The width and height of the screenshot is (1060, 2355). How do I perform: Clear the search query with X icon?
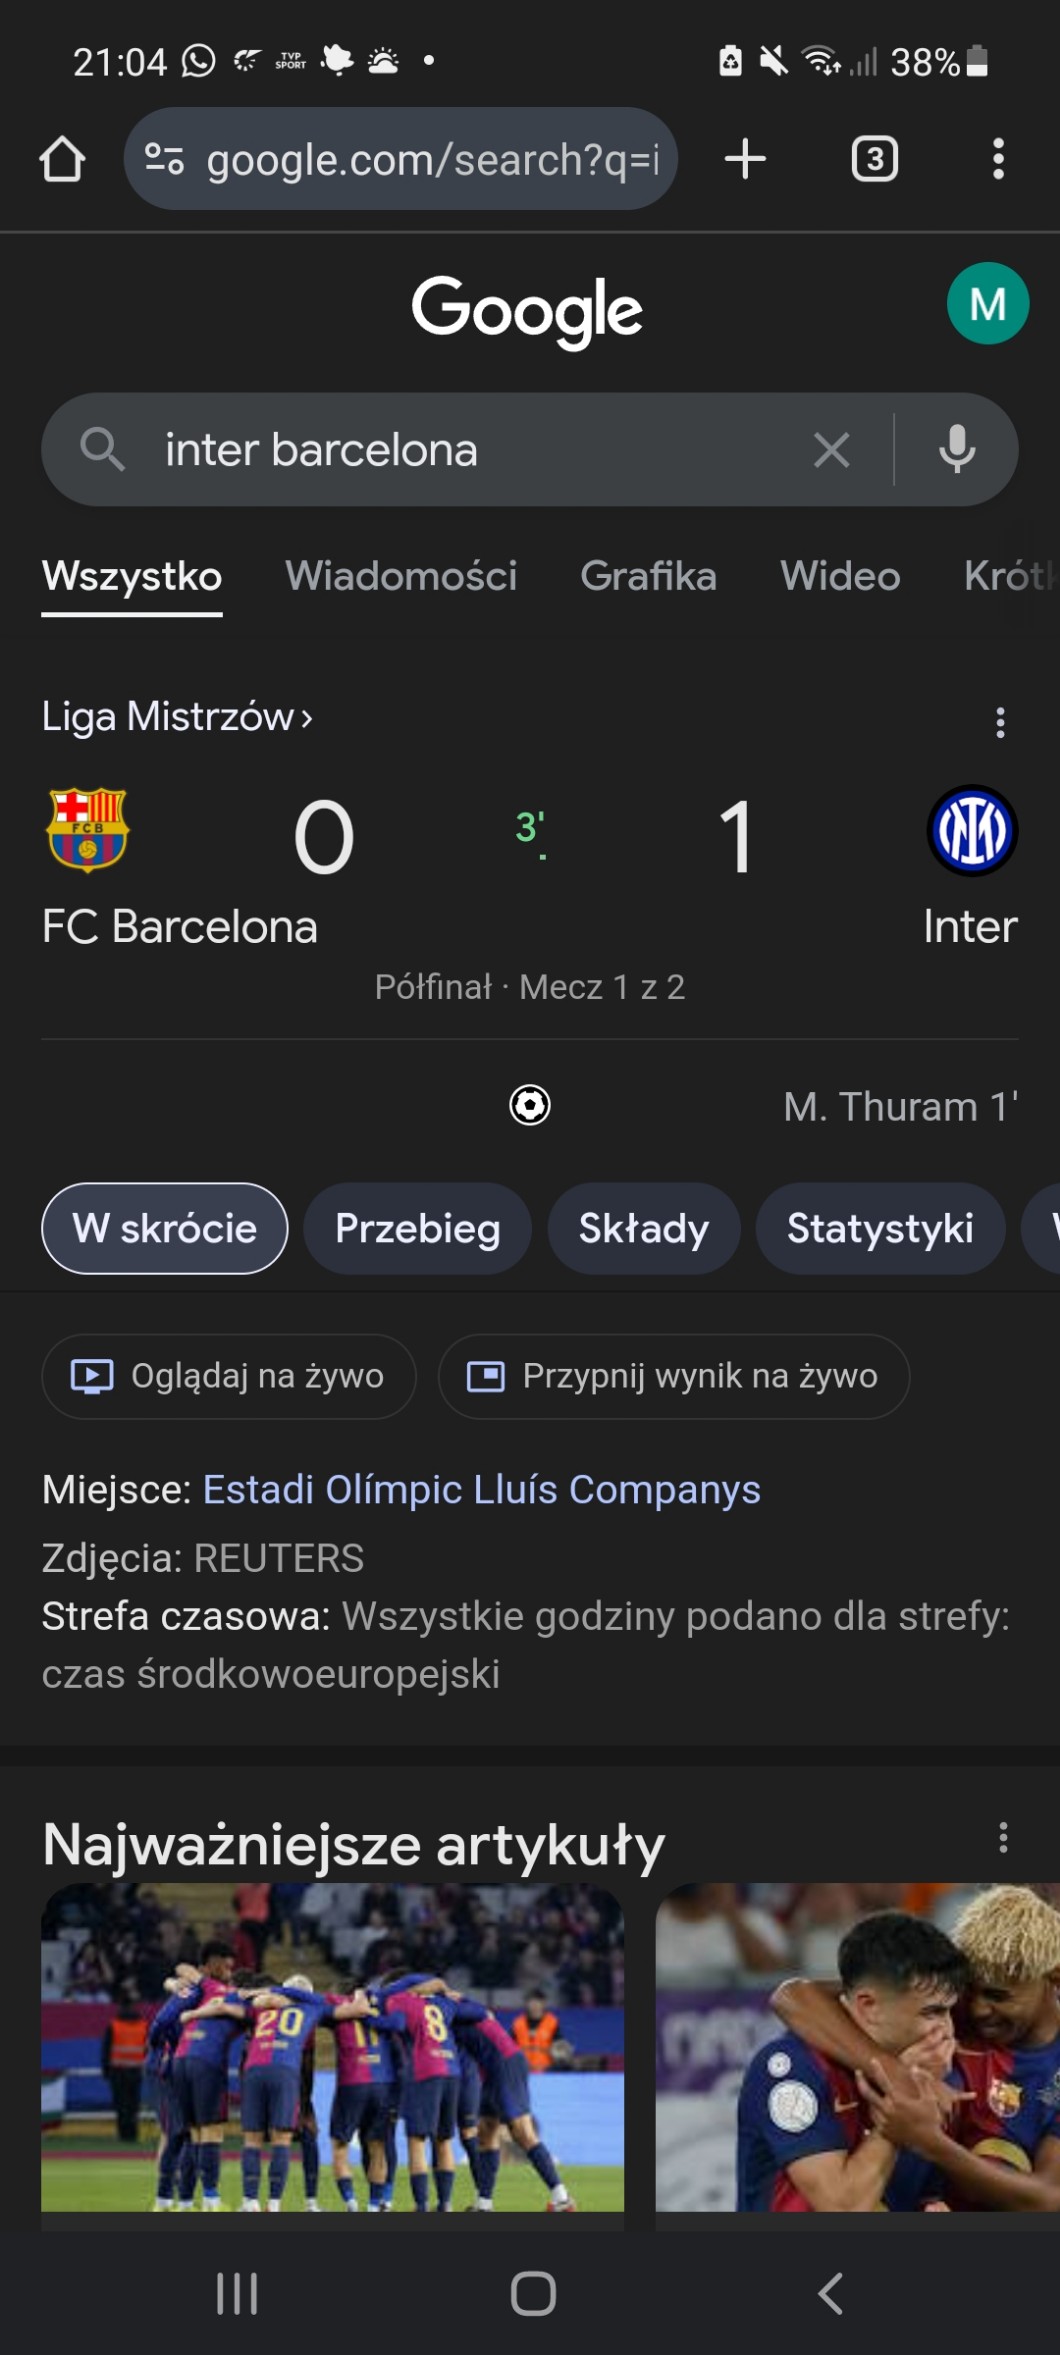pos(831,450)
